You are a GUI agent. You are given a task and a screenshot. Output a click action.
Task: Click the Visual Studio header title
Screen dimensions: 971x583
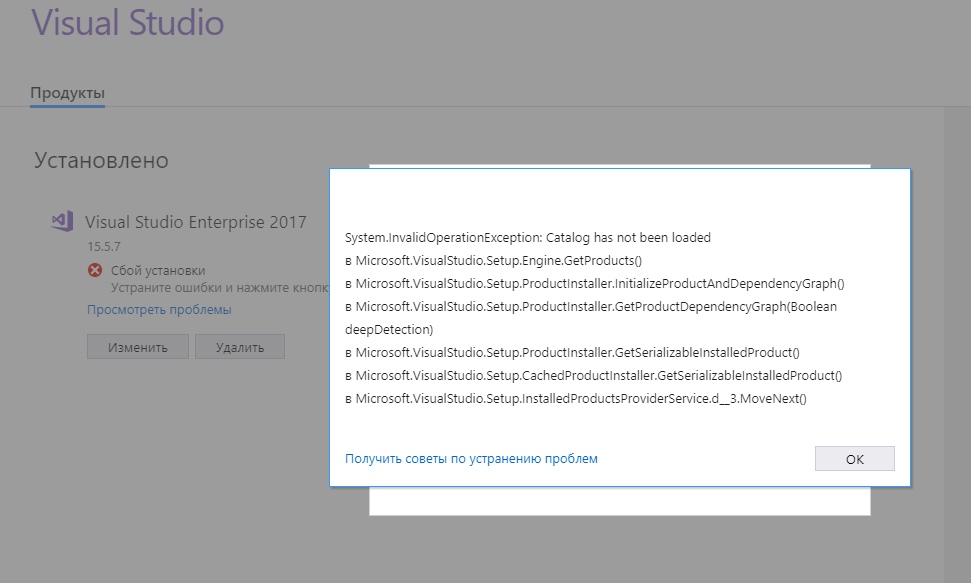tap(128, 23)
